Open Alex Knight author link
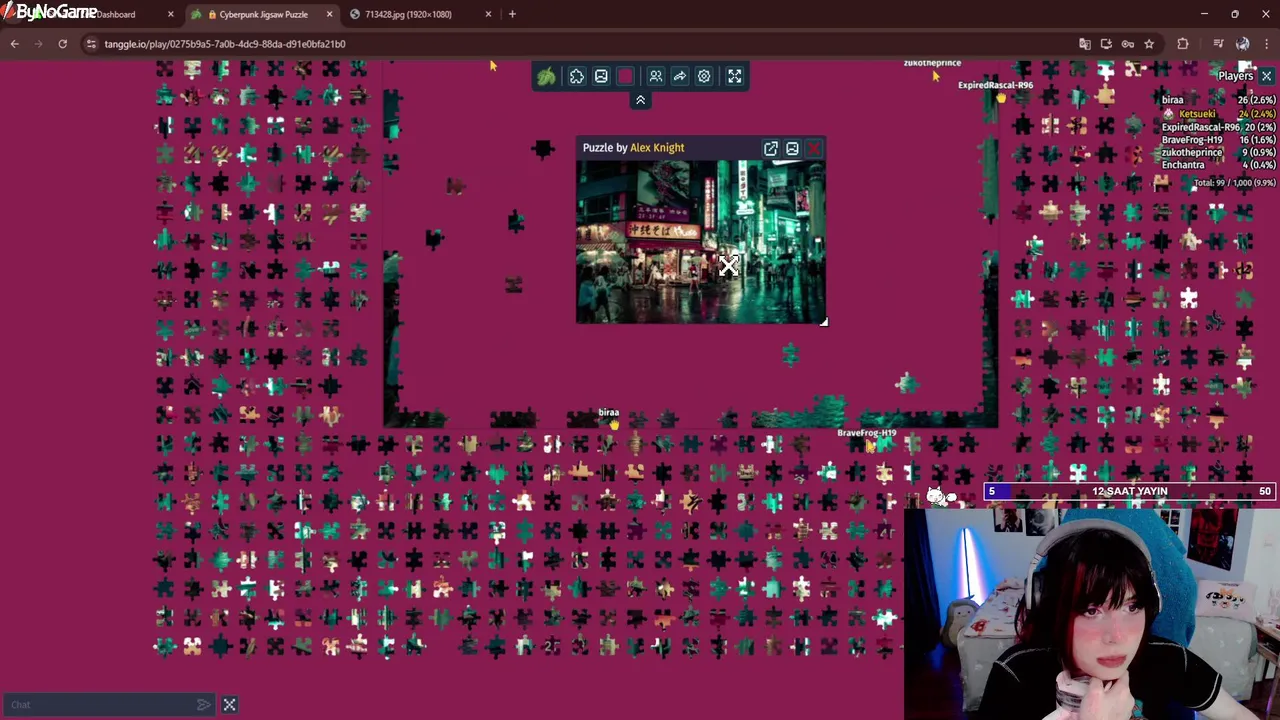 click(x=657, y=148)
